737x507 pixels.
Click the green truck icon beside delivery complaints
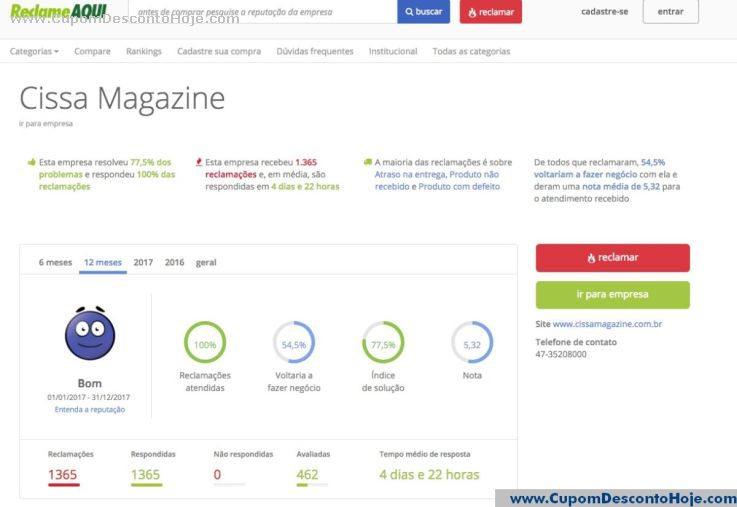tap(368, 162)
